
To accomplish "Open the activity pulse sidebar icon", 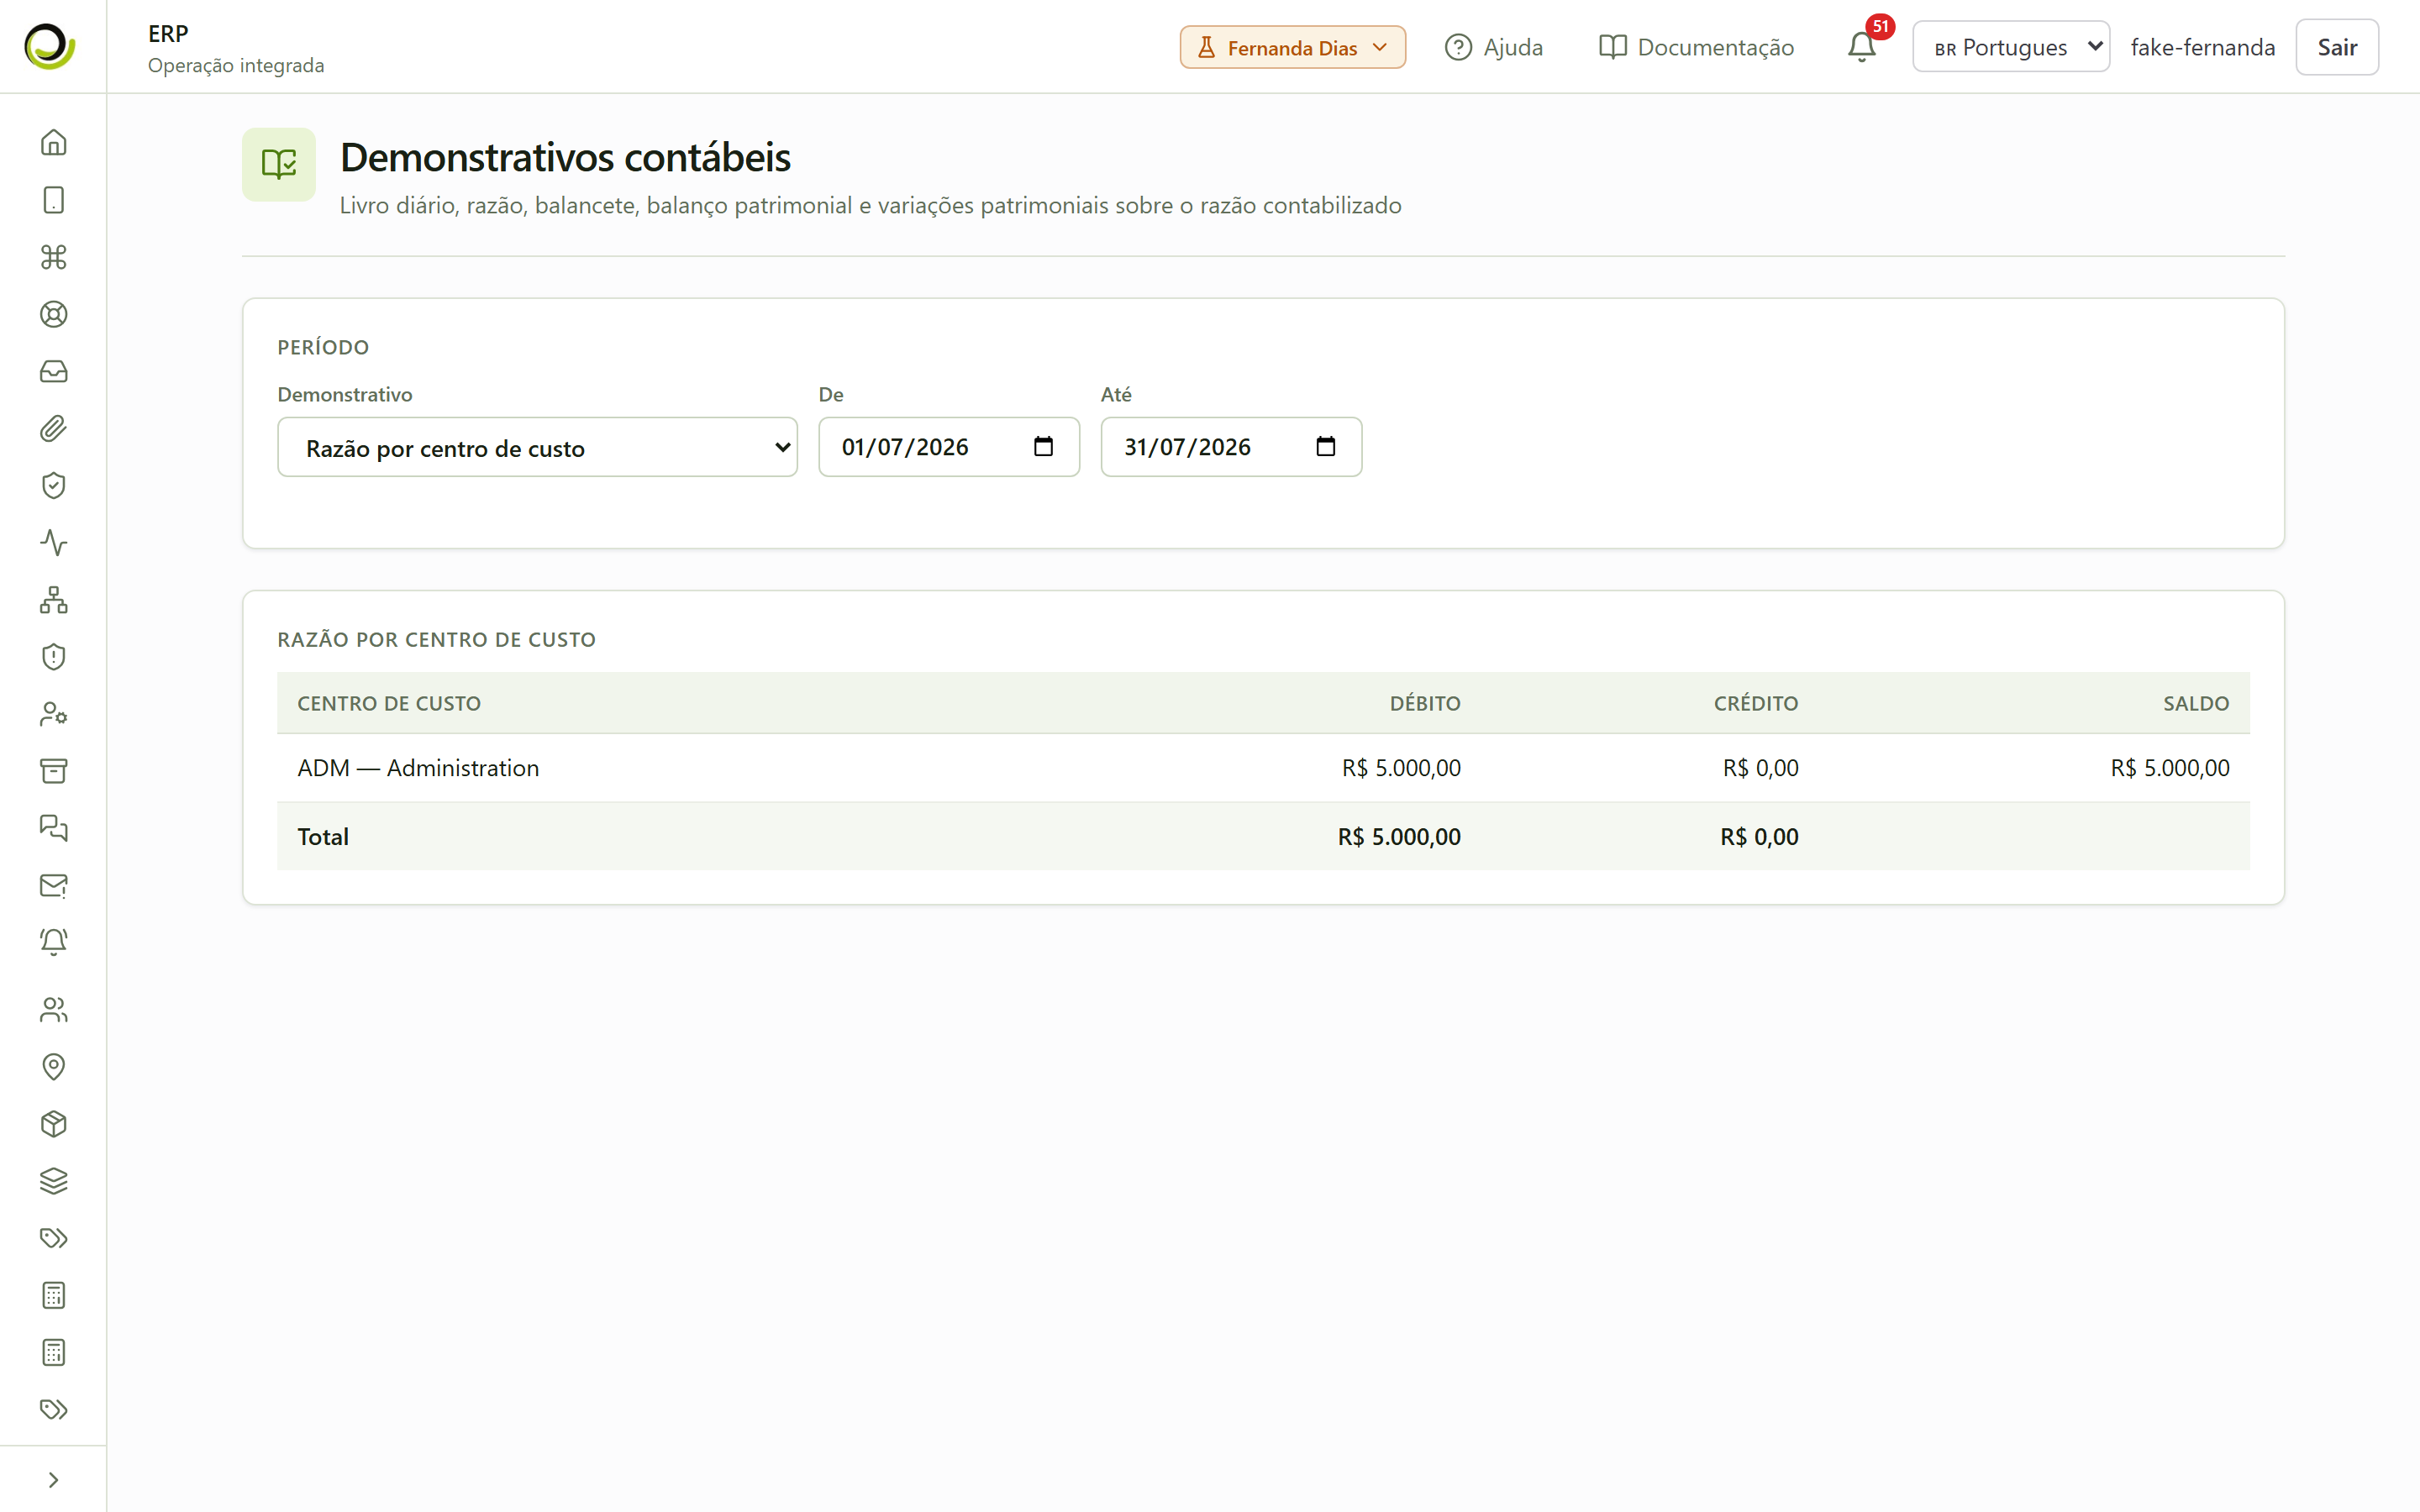I will (53, 542).
